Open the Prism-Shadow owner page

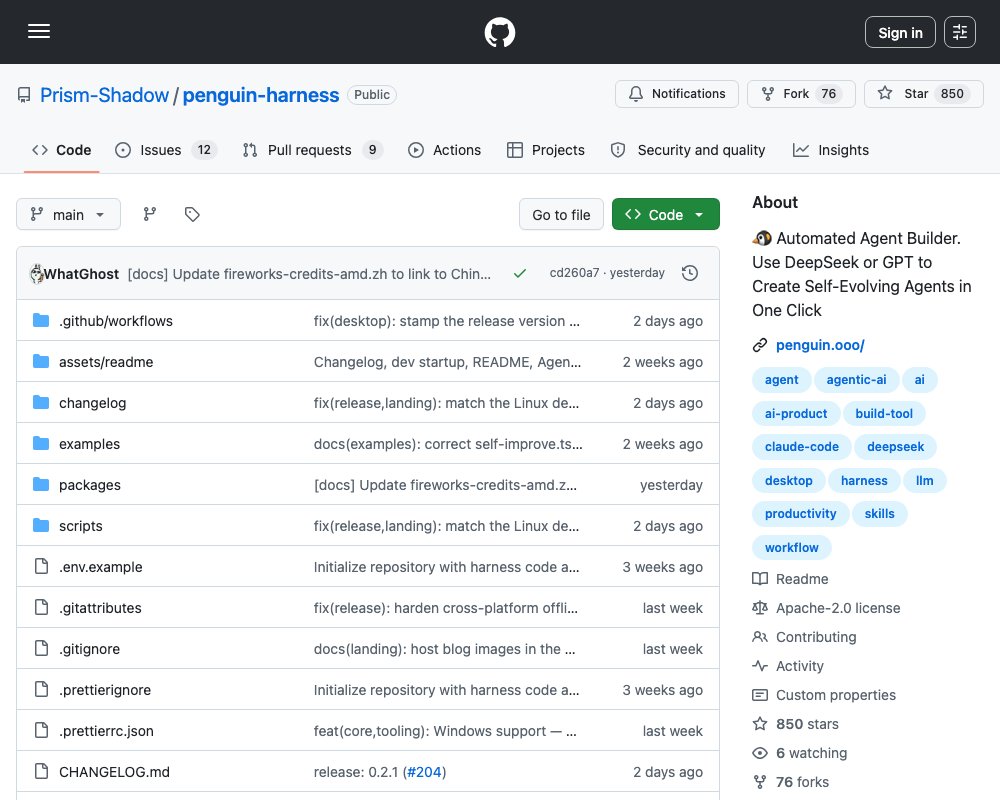[x=104, y=95]
